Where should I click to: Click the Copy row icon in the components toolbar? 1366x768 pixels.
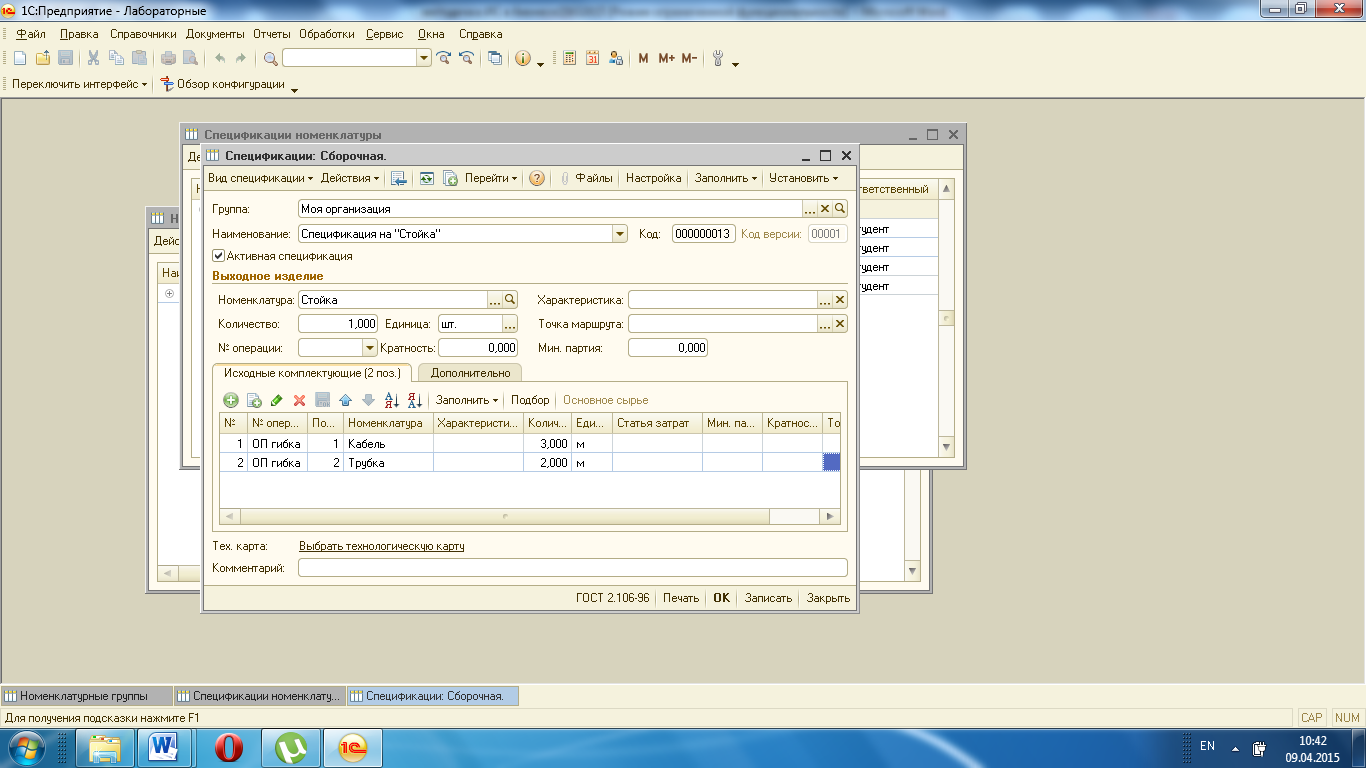tap(254, 400)
